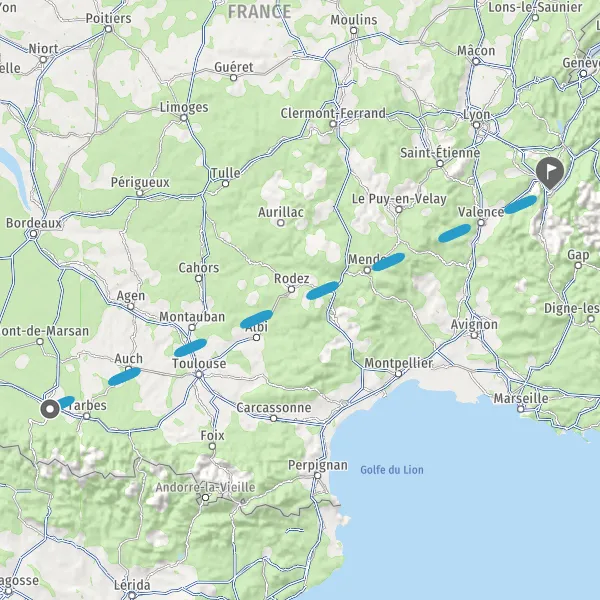This screenshot has height=600, width=600.
Task: Click the FRANCE country label
Action: pyautogui.click(x=259, y=12)
